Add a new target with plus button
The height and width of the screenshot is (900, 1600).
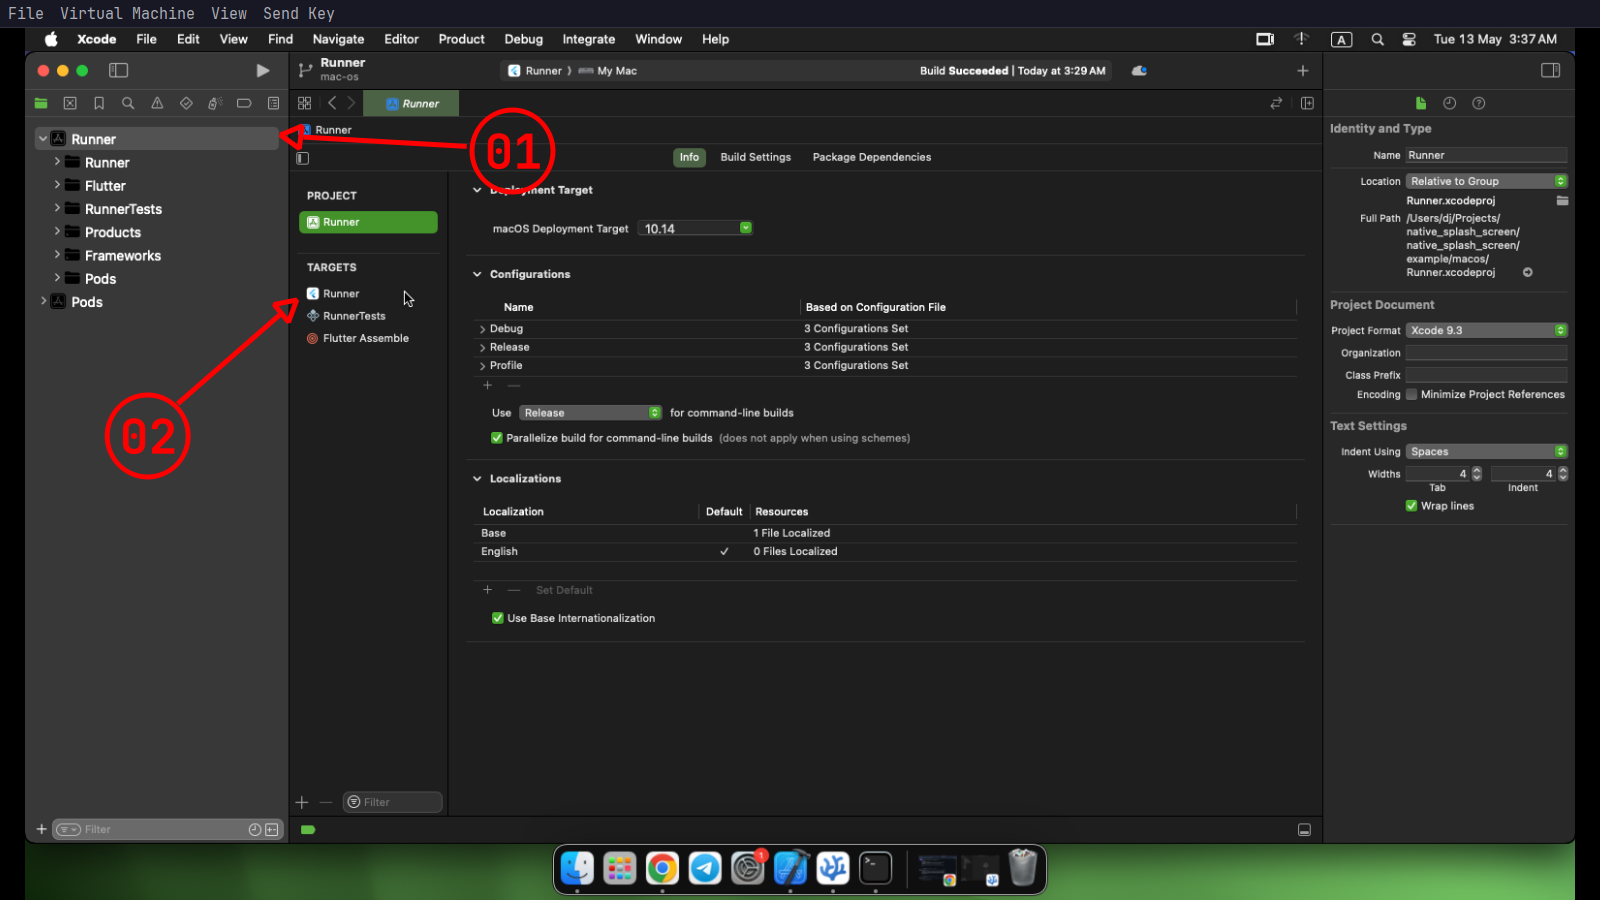tap(302, 802)
